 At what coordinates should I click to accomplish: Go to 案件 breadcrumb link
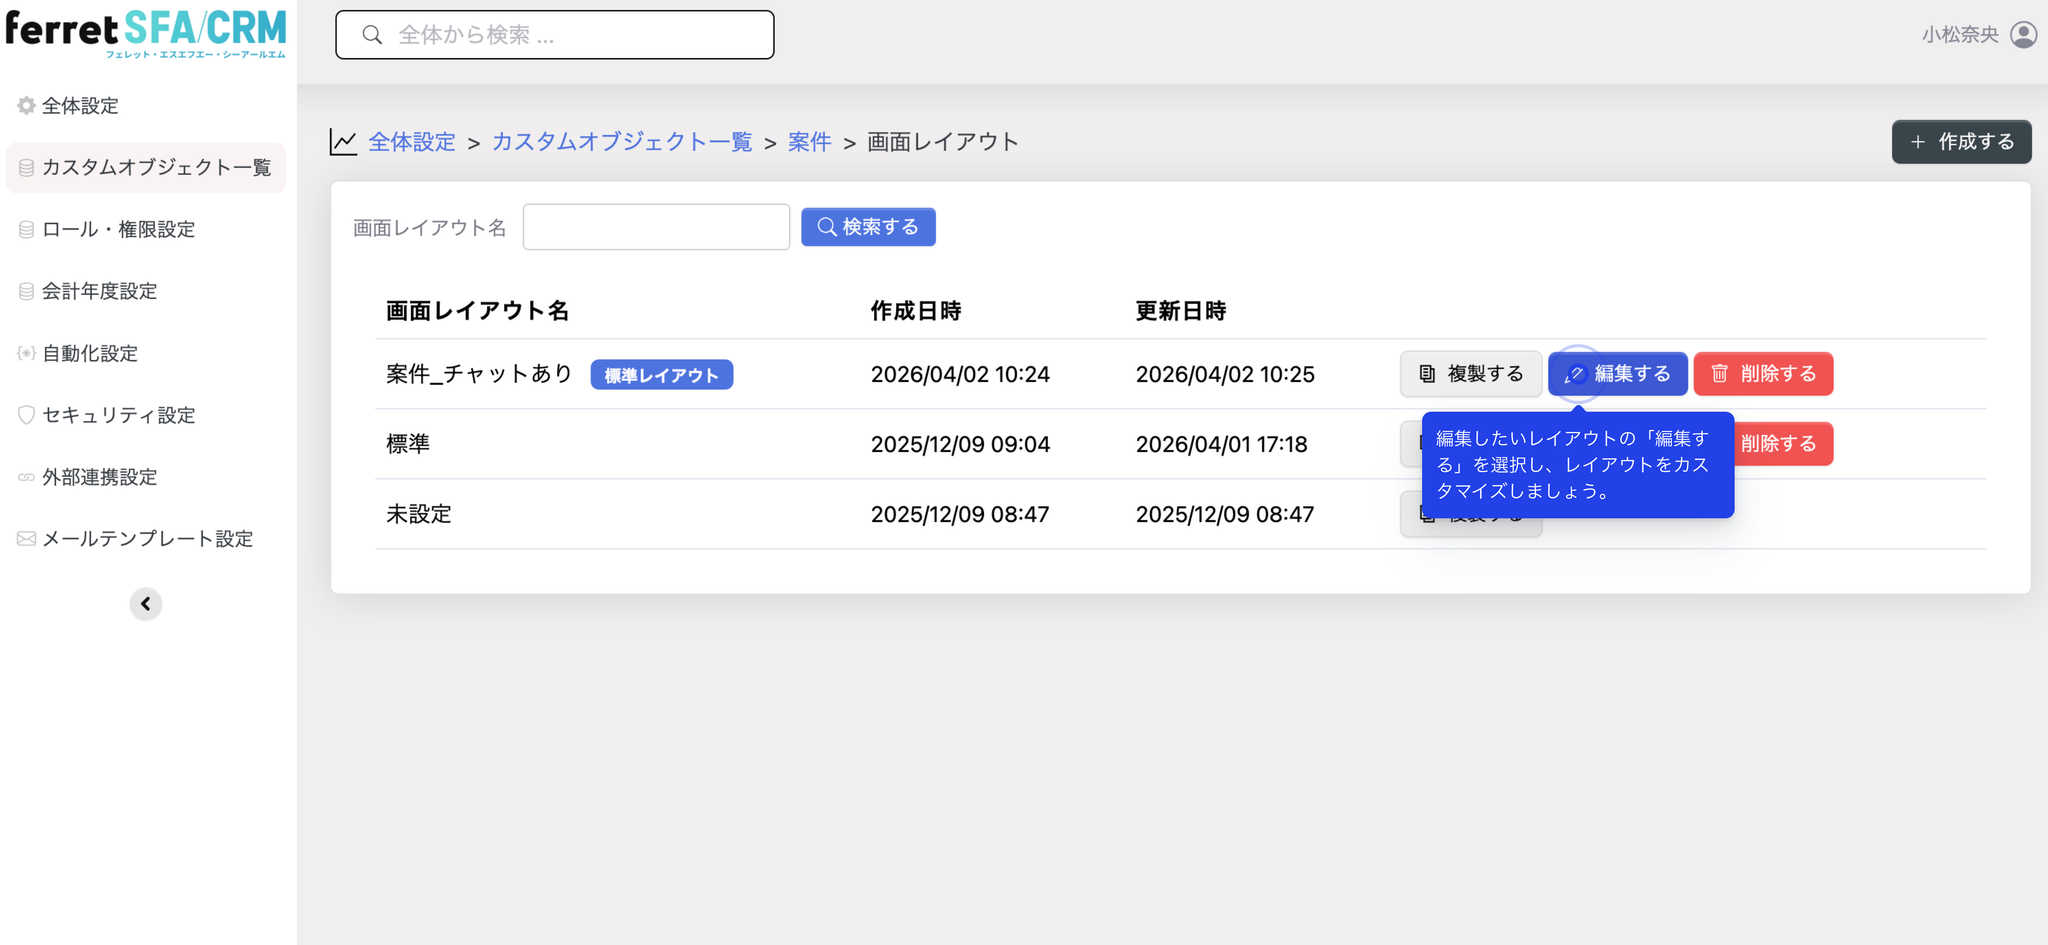click(x=810, y=142)
